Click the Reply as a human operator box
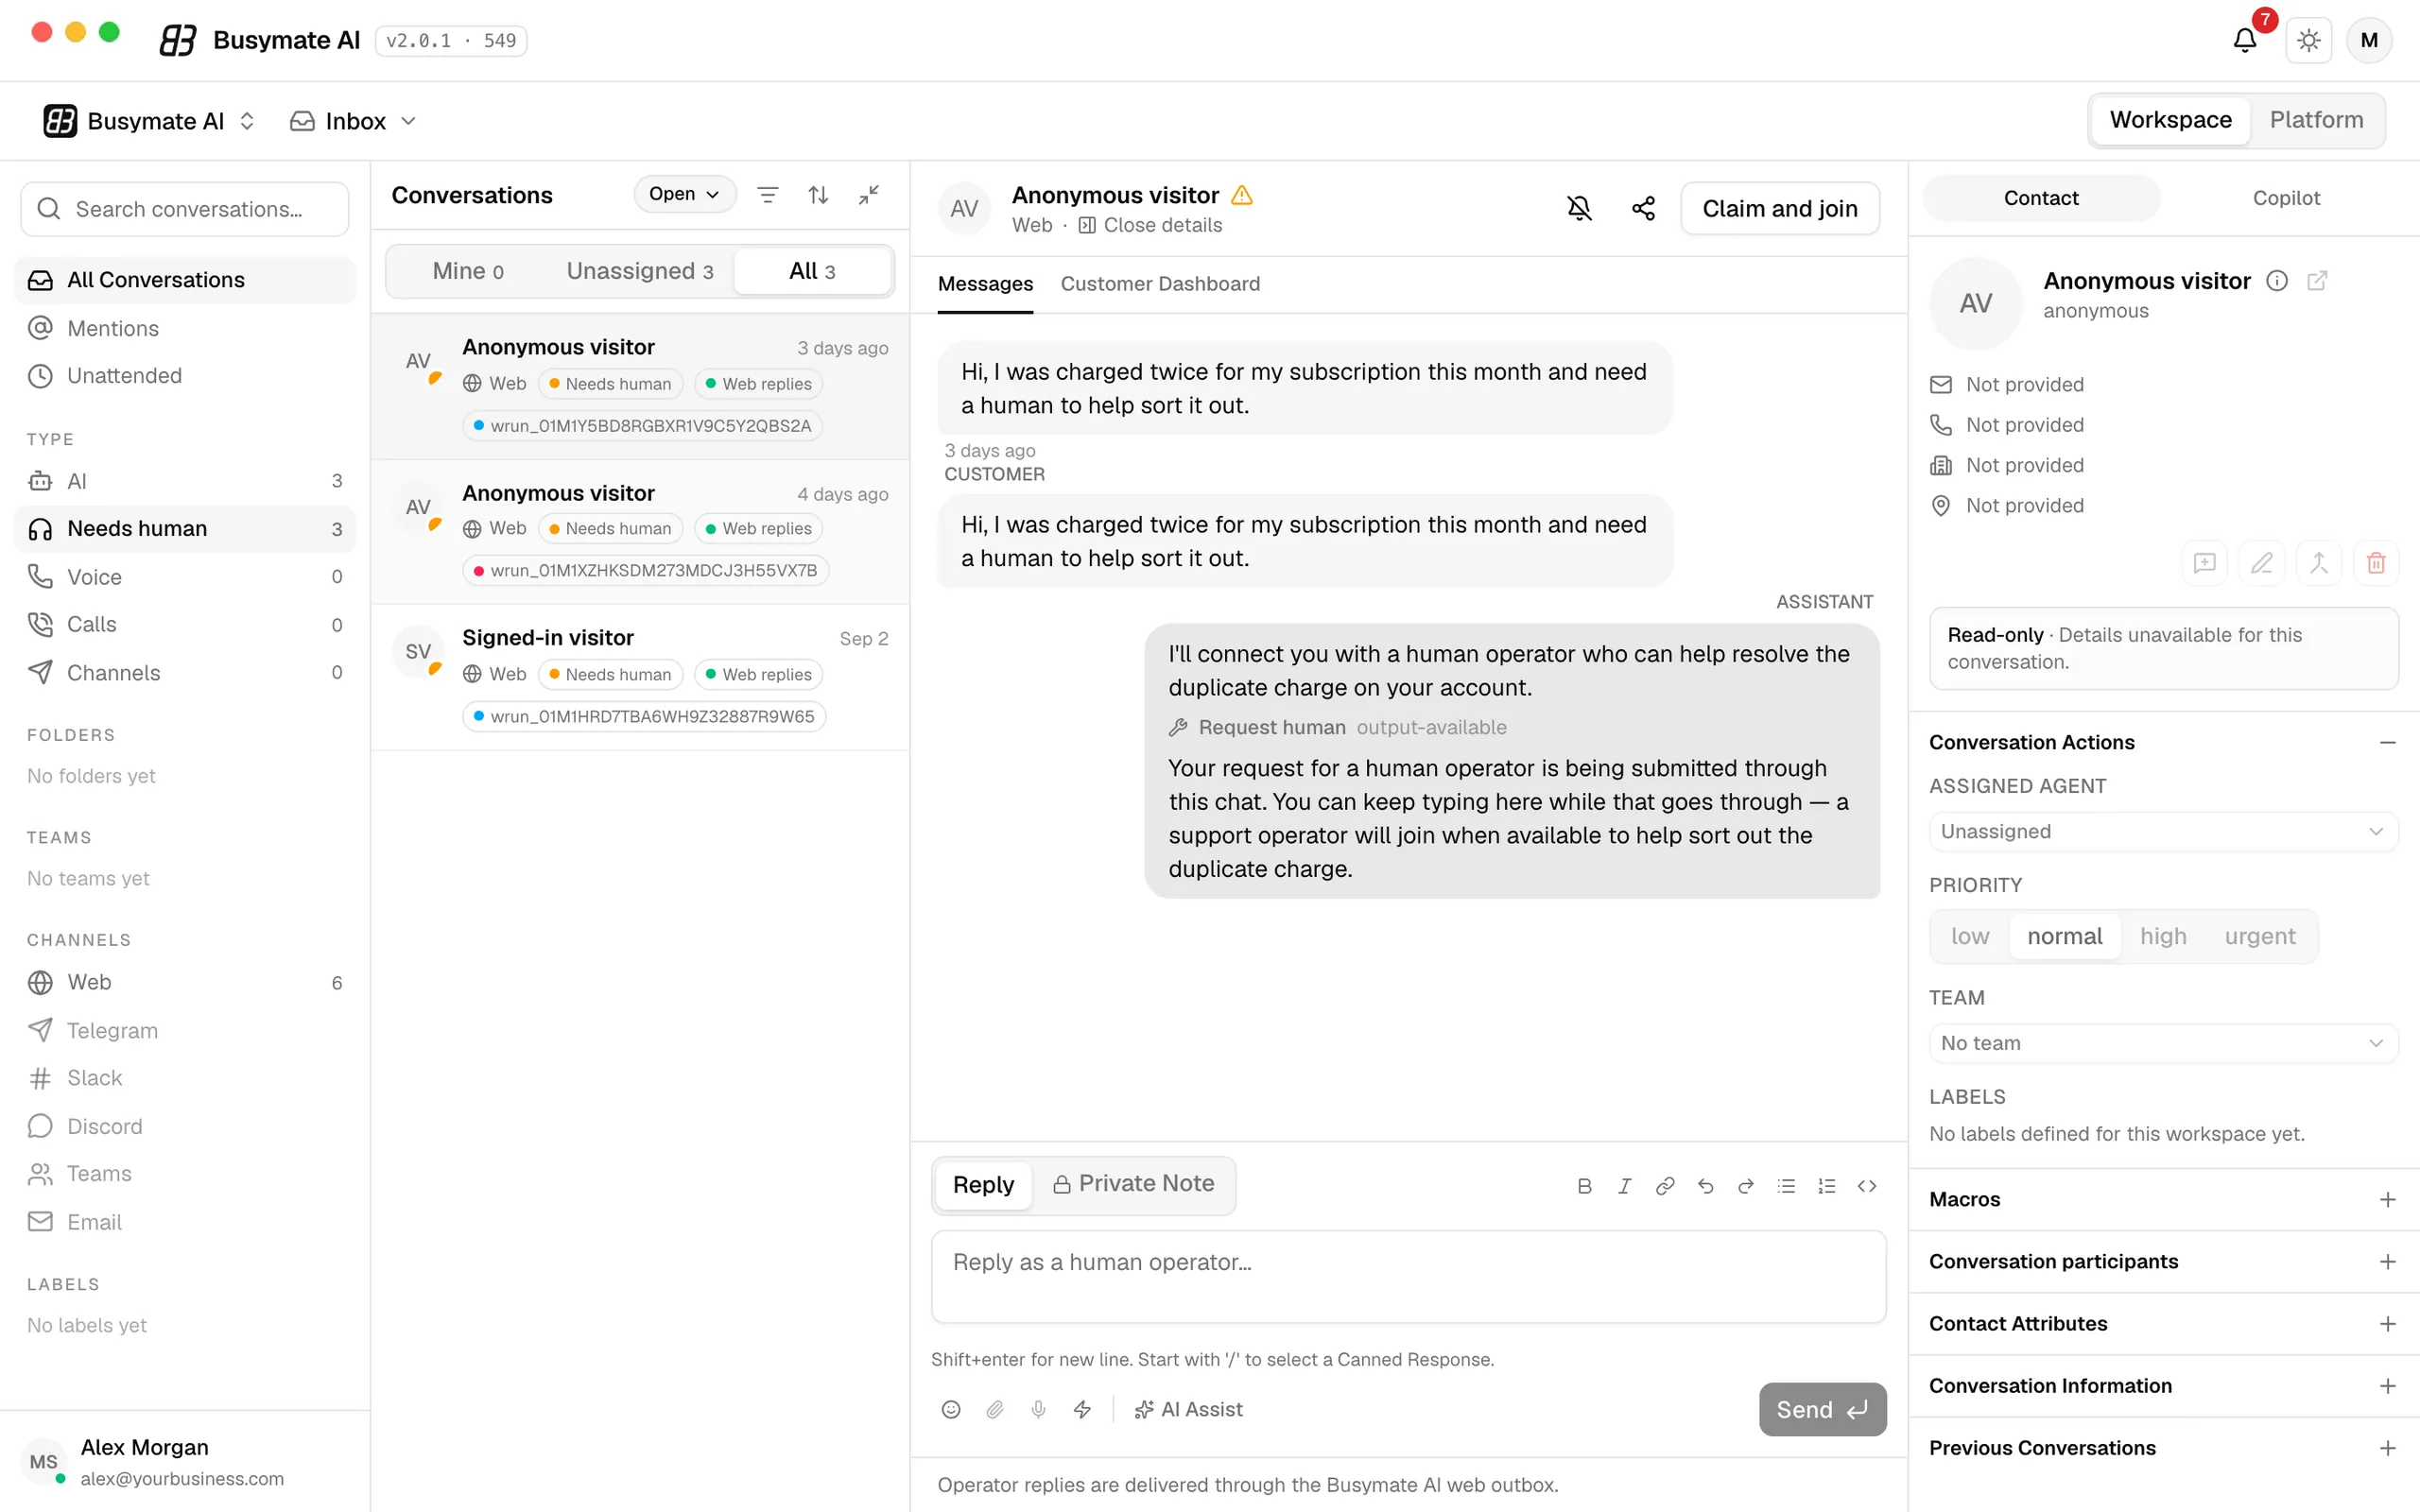 [x=1408, y=1277]
